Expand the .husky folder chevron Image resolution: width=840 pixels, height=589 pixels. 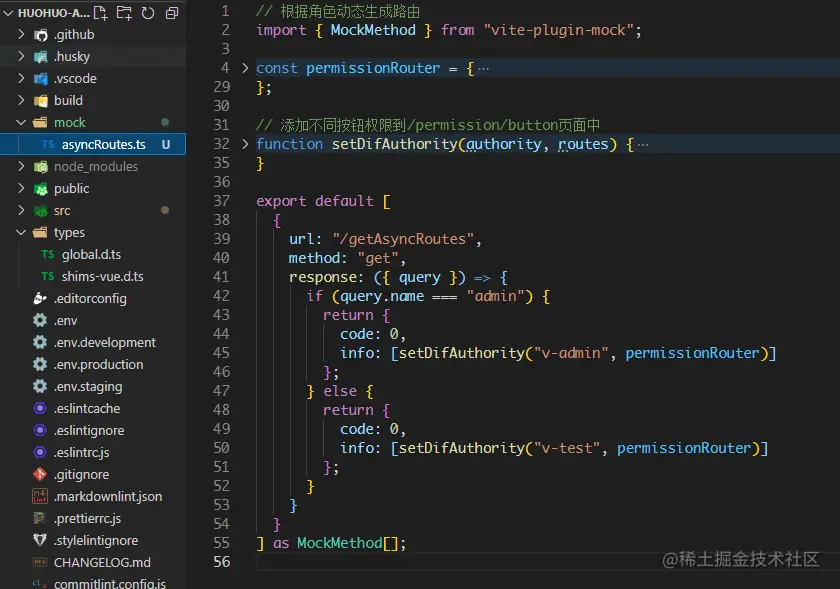(x=21, y=56)
